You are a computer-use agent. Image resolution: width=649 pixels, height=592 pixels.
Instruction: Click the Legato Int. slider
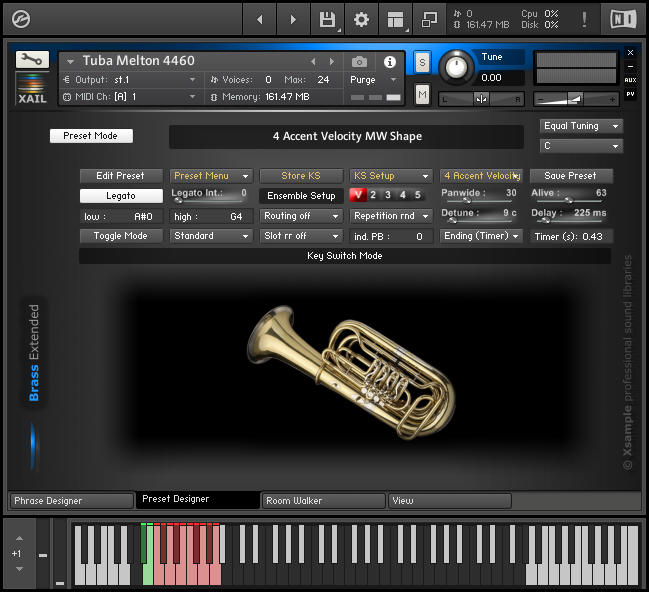(209, 201)
